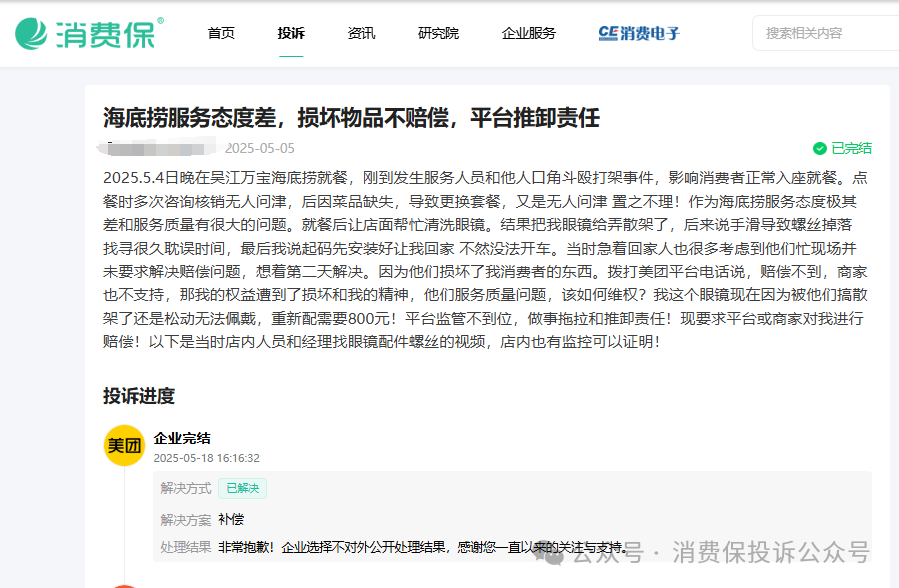899x588 pixels.
Task: Click the 解决方式 label
Action: tap(186, 488)
